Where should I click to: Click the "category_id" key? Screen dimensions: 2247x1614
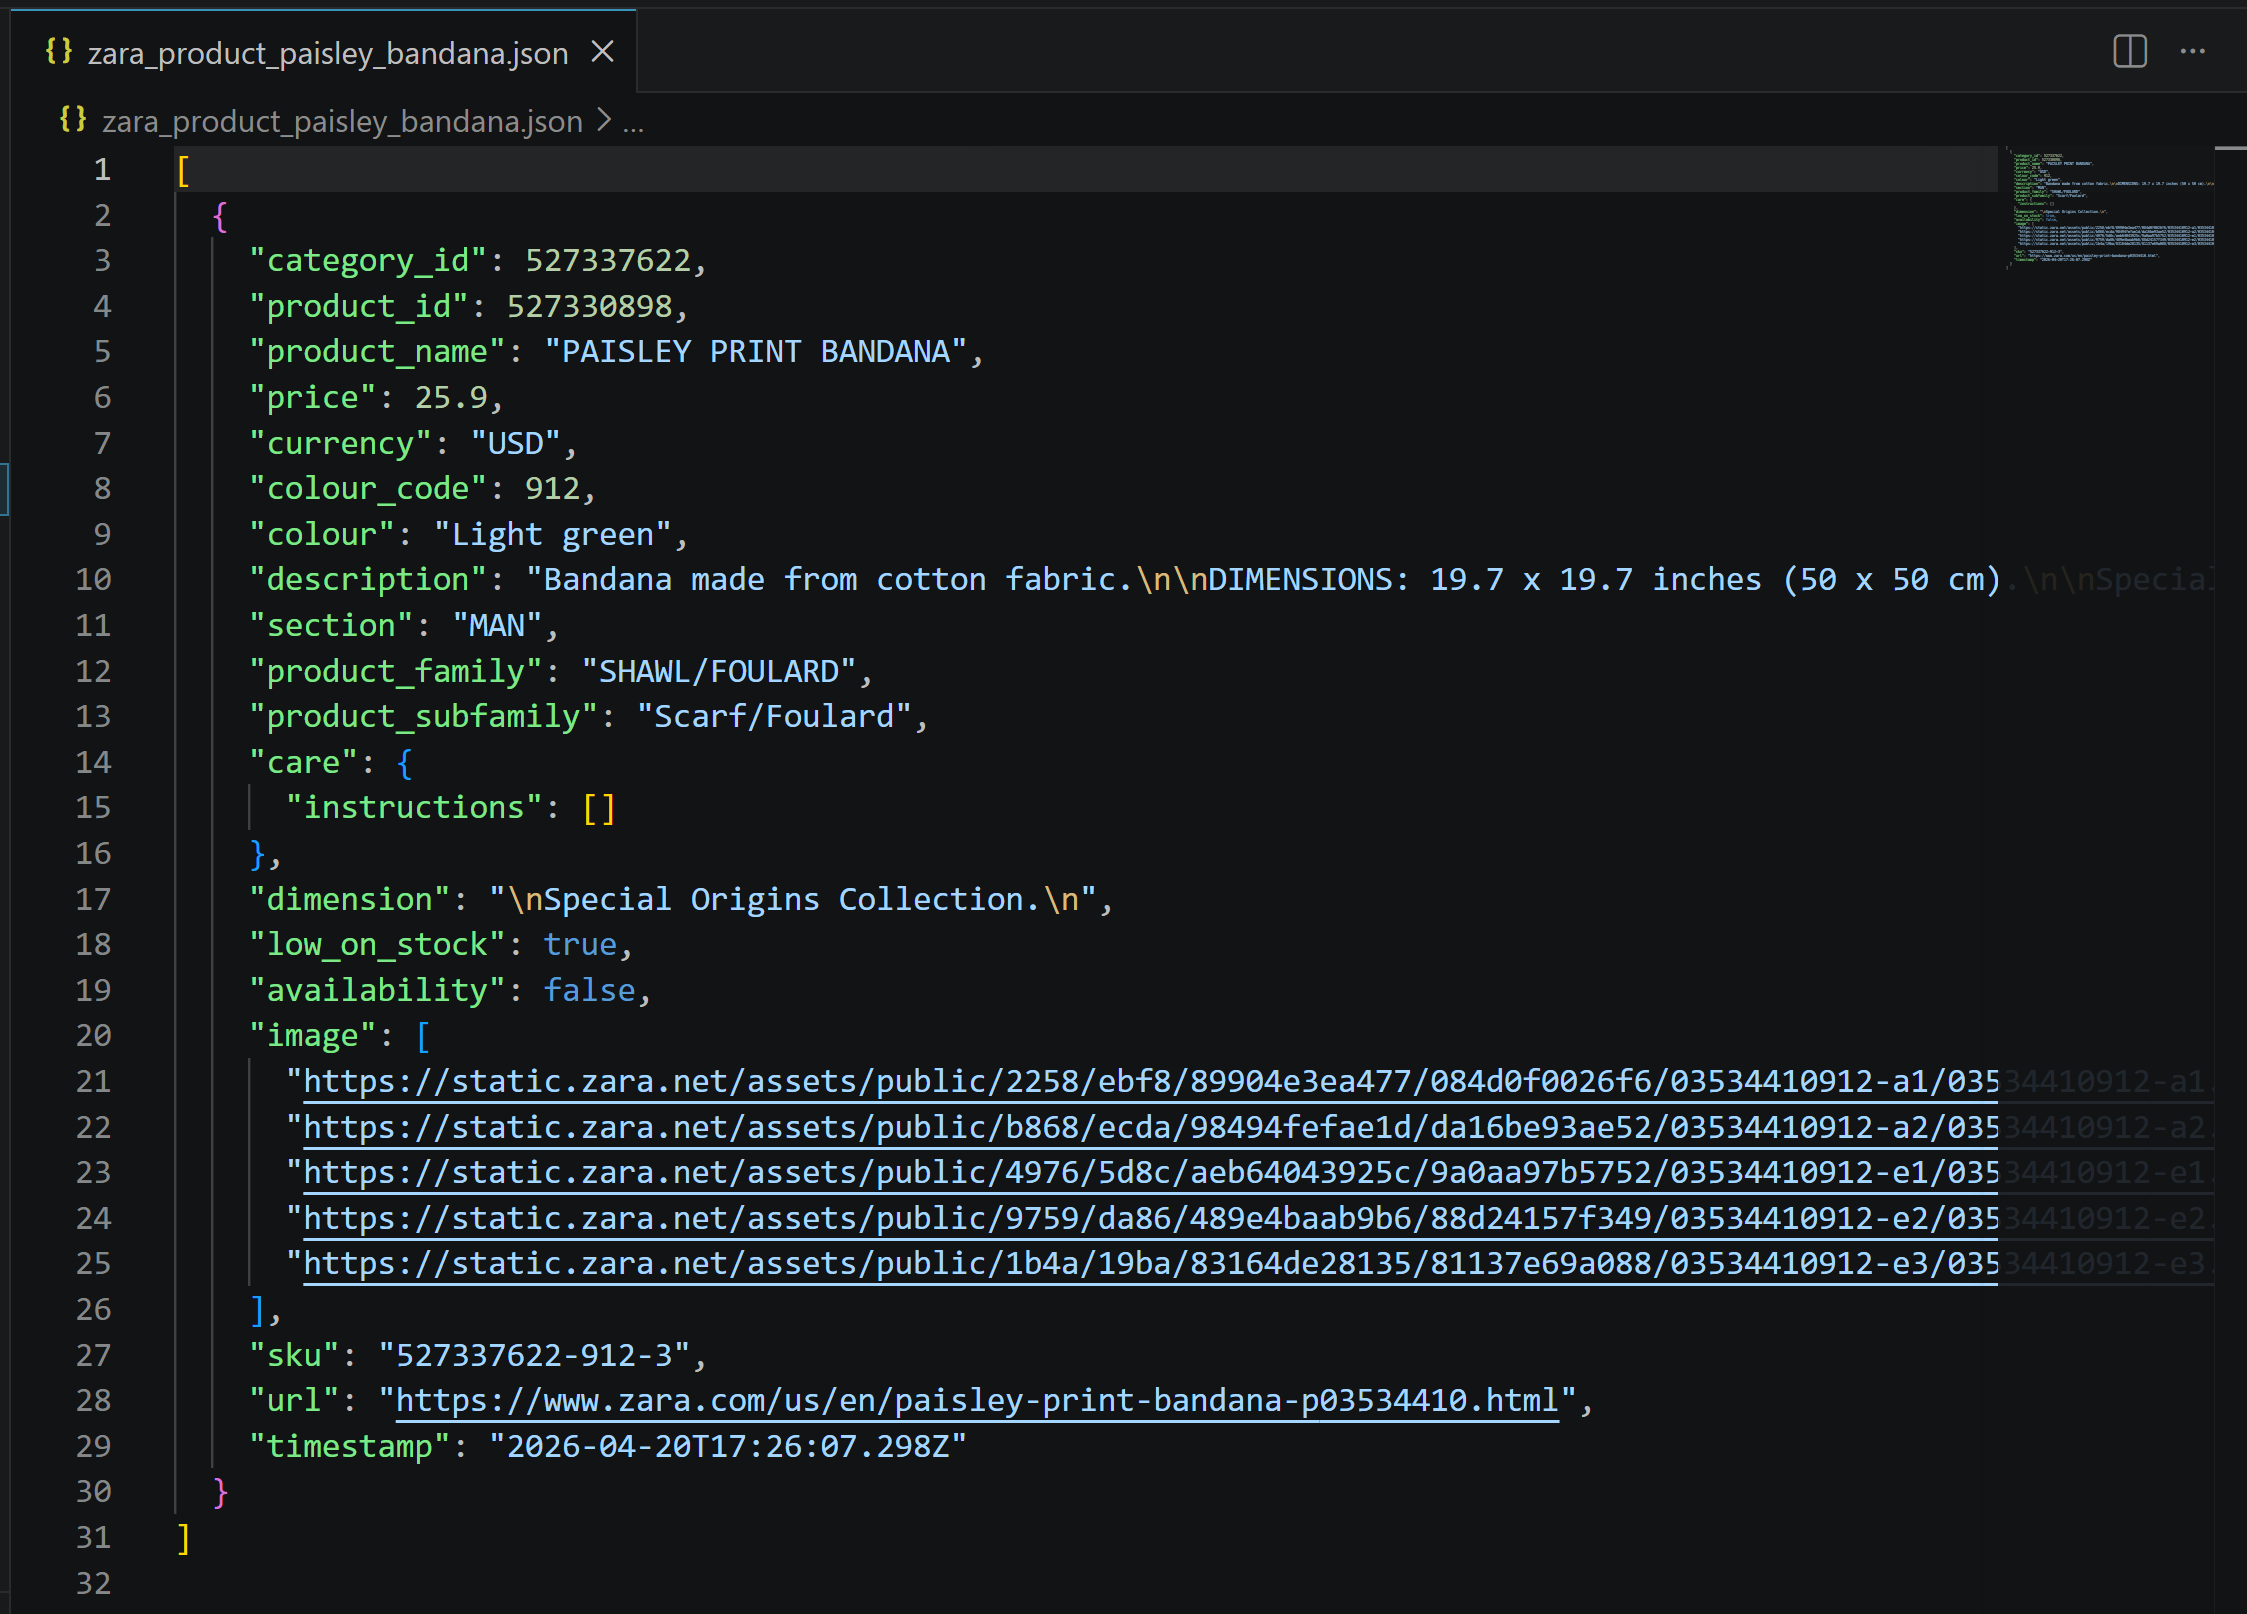coord(367,261)
